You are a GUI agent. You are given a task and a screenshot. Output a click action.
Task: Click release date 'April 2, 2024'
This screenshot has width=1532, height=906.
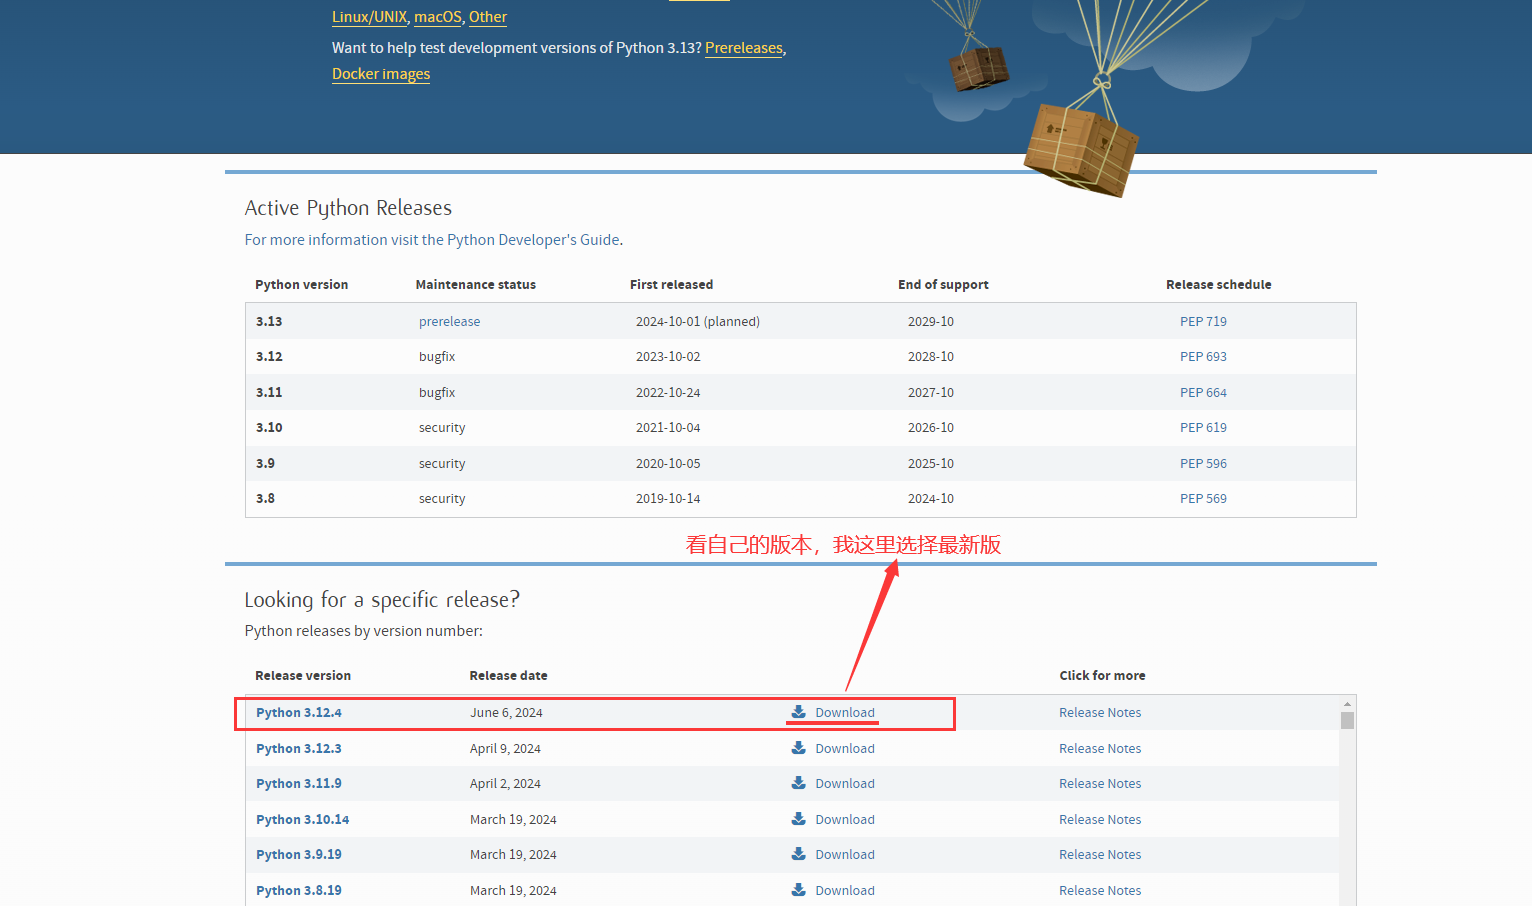(505, 783)
